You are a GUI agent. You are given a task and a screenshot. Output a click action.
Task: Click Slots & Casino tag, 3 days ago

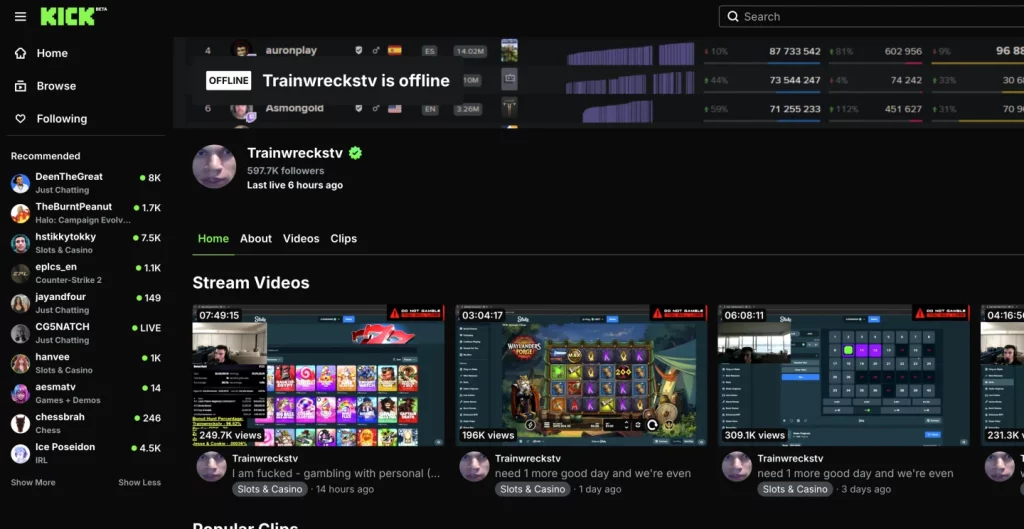[x=795, y=489]
